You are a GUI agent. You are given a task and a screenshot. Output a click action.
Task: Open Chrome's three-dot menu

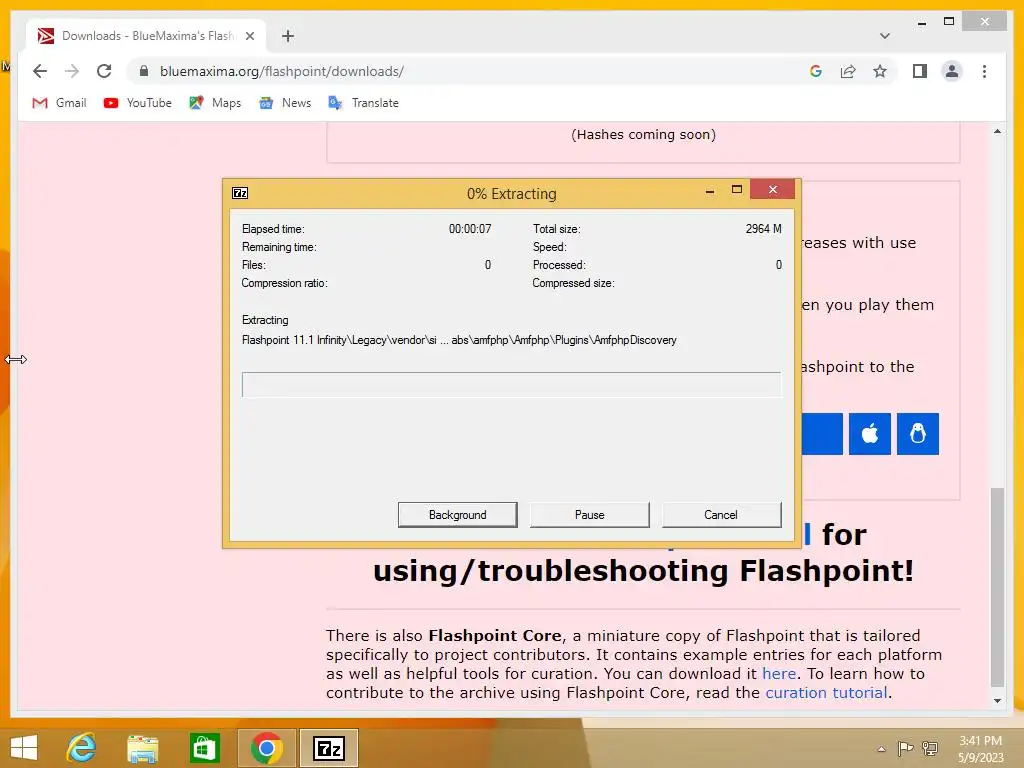[984, 71]
